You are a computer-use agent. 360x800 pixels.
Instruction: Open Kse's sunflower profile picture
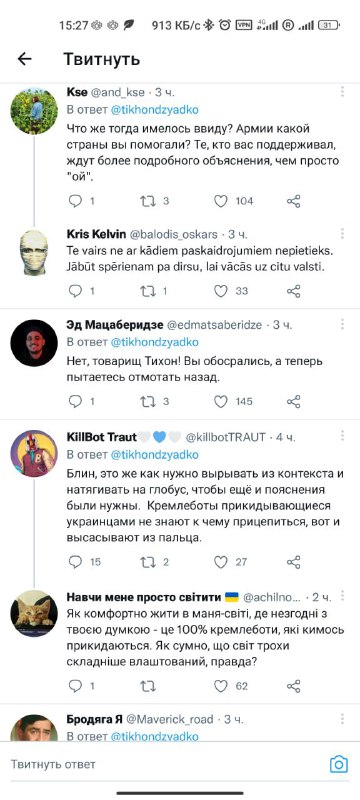[x=34, y=111]
